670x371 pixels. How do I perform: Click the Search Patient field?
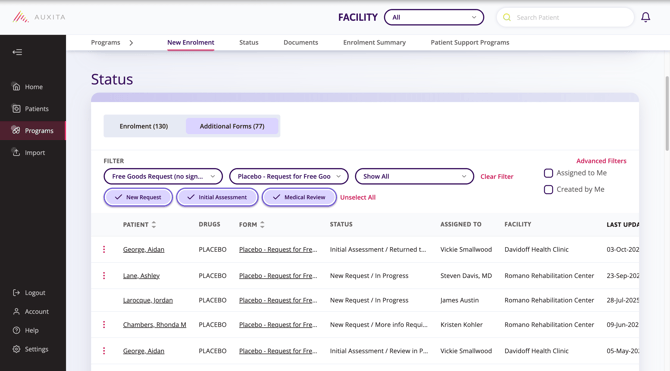(565, 18)
